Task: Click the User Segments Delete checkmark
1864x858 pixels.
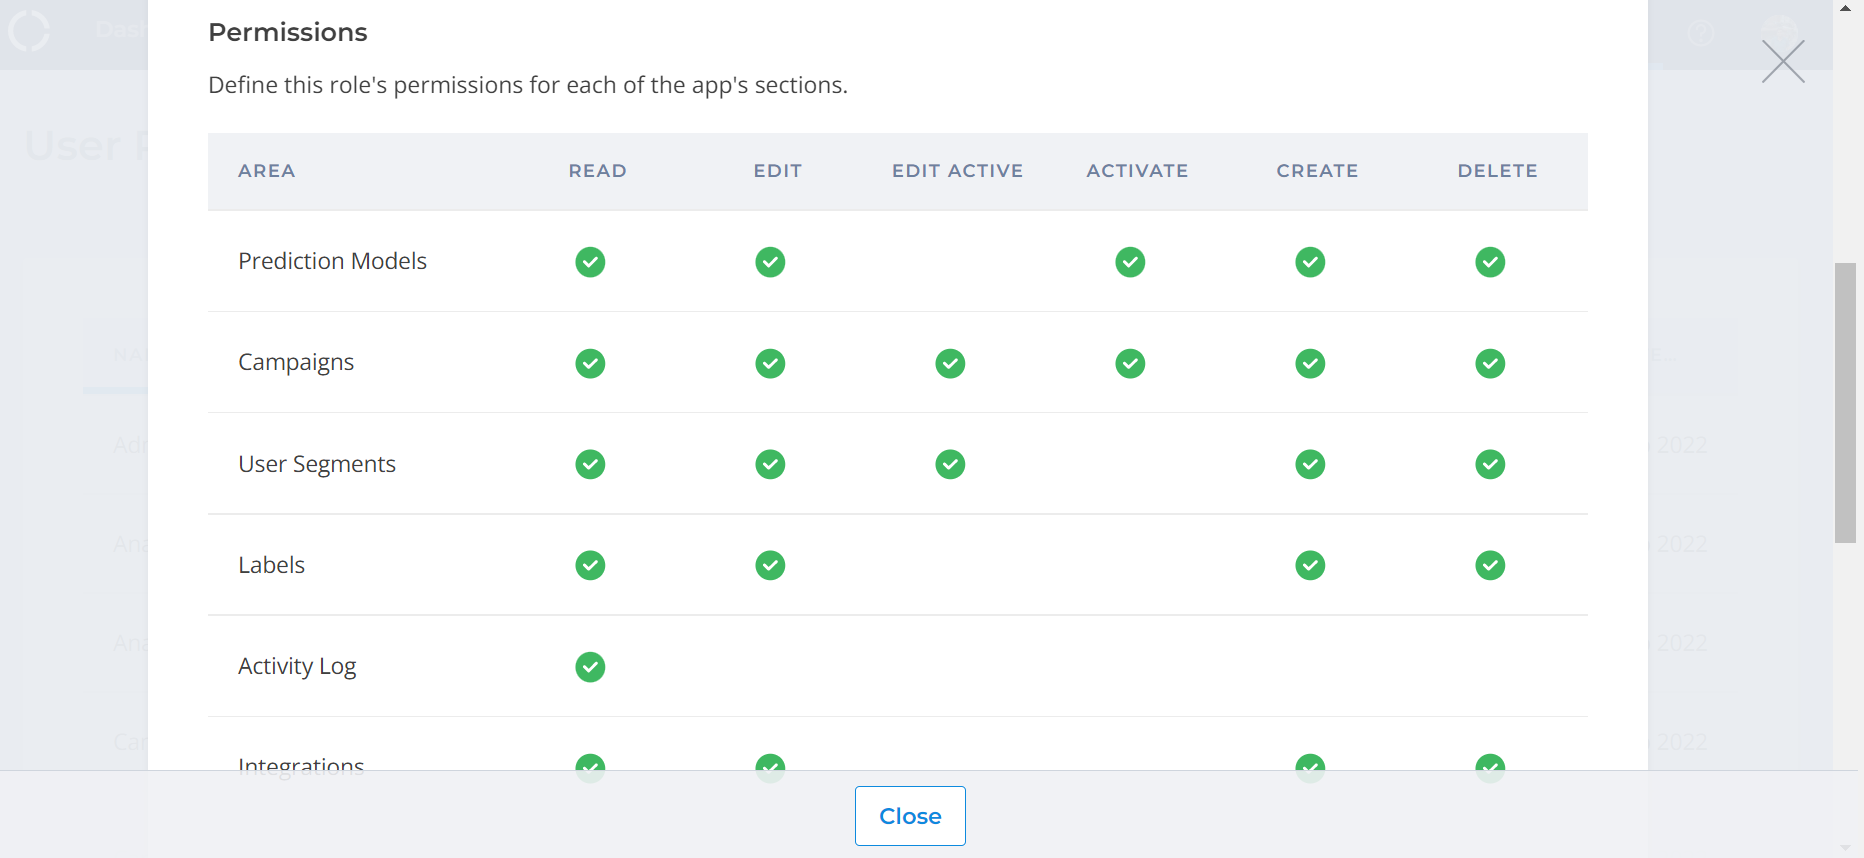Action: coord(1490,464)
